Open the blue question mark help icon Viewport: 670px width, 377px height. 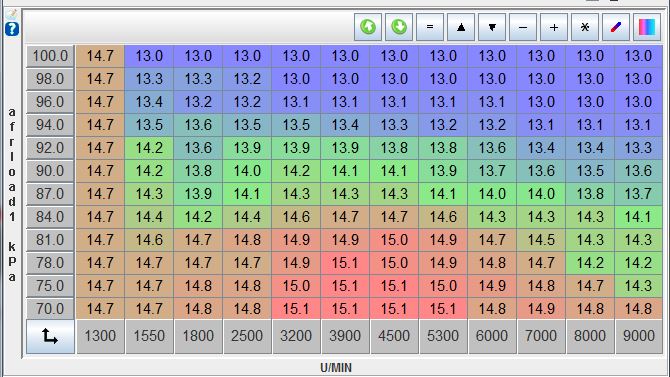[x=12, y=29]
